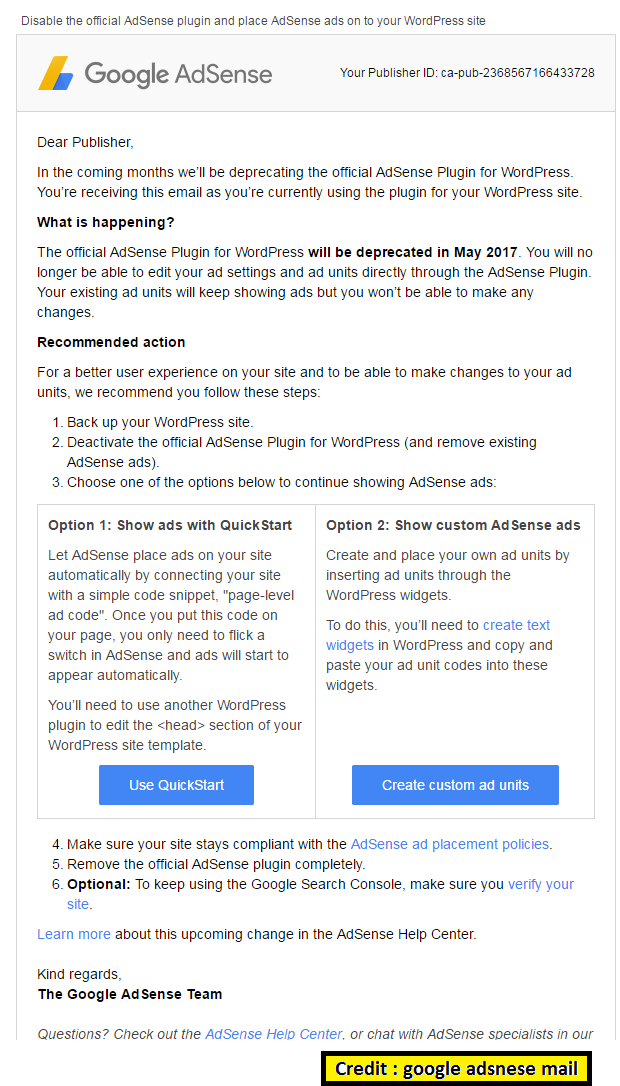620x1086 pixels.
Task: Click the email subject line at top
Action: pos(253,20)
